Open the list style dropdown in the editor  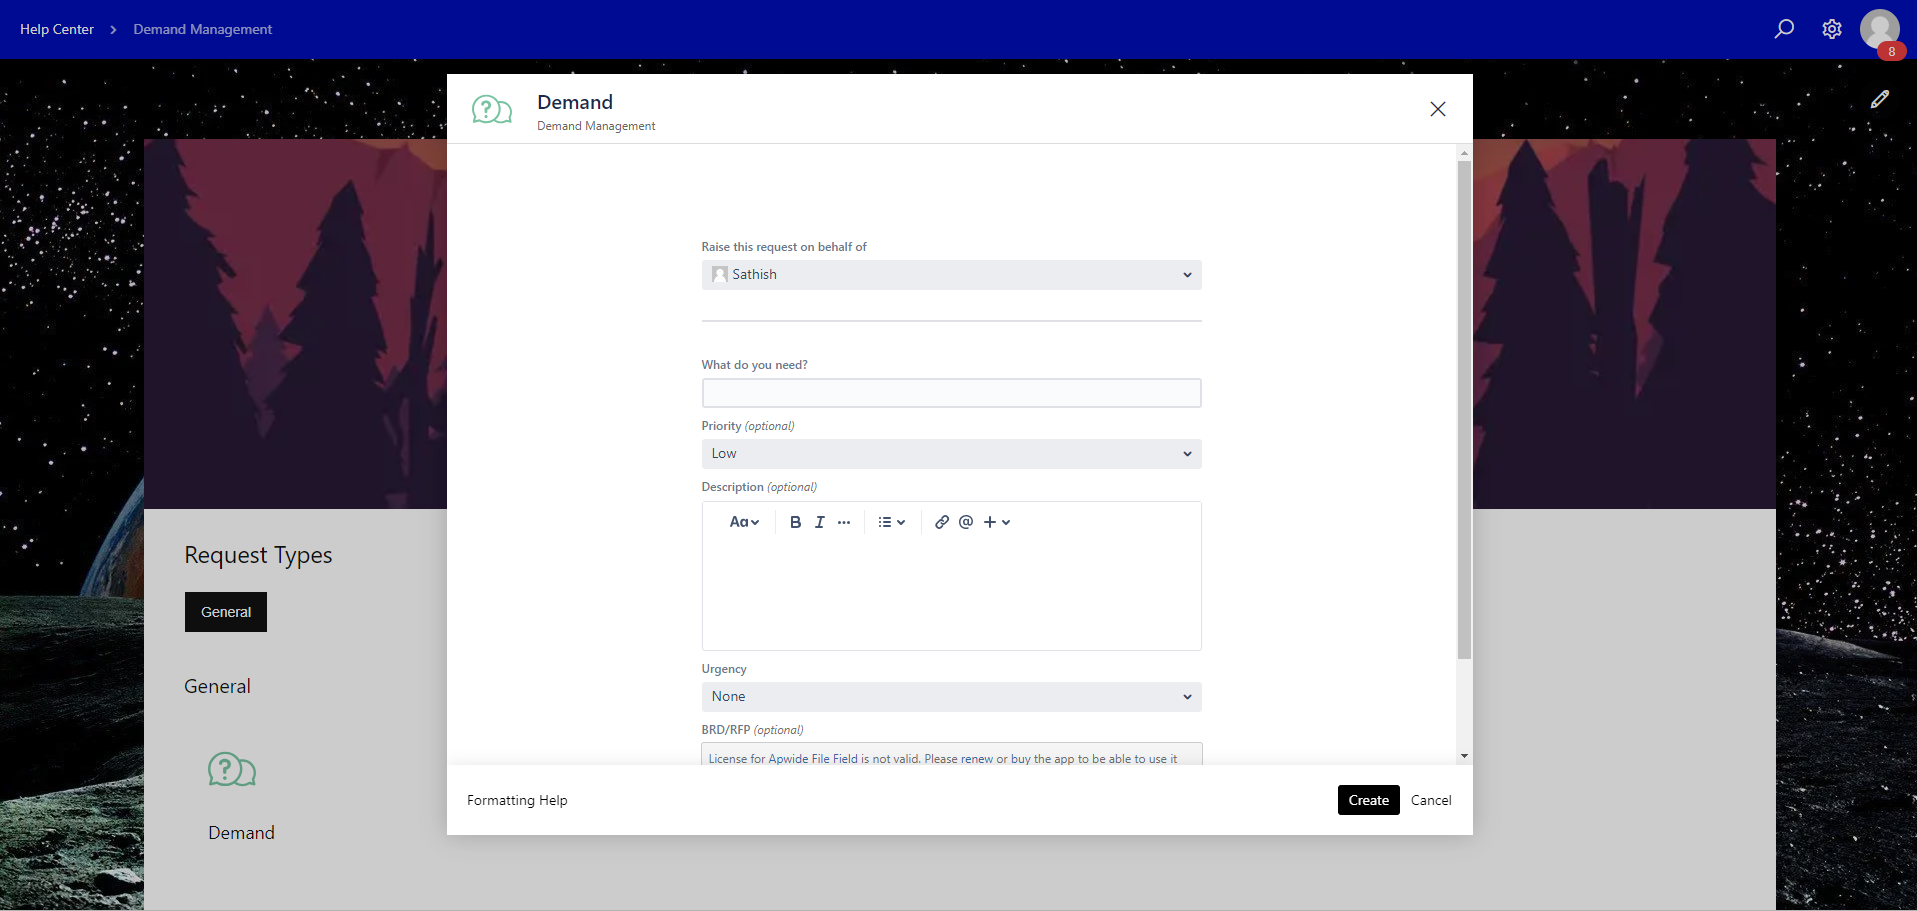click(890, 521)
